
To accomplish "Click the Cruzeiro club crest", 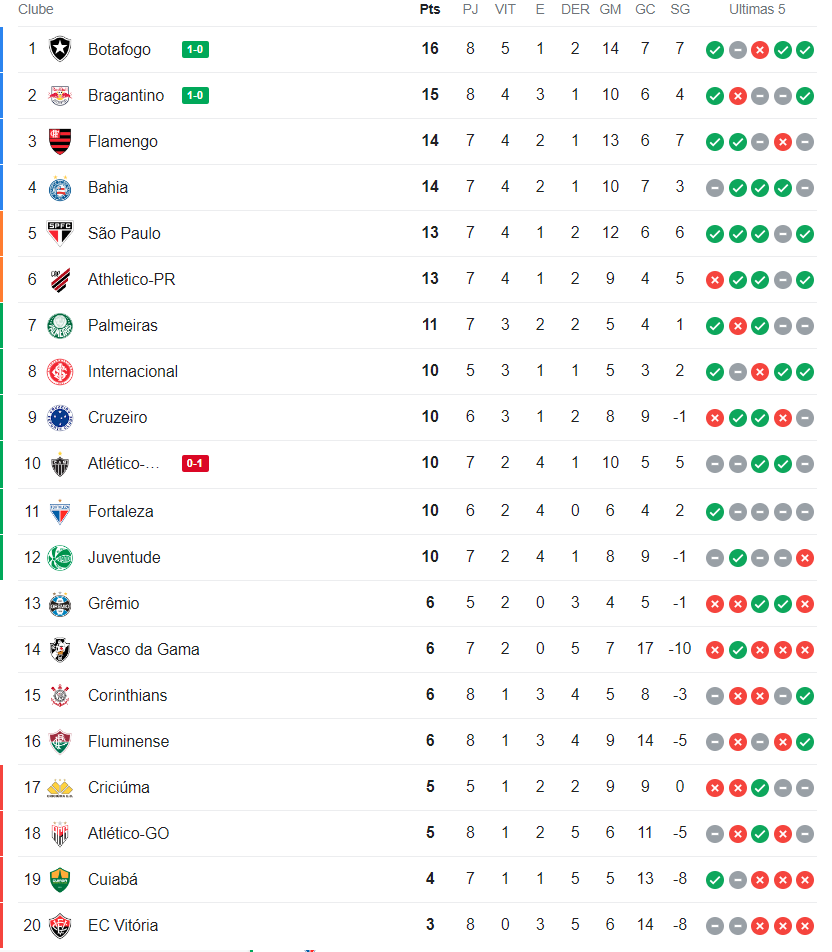I will point(60,417).
